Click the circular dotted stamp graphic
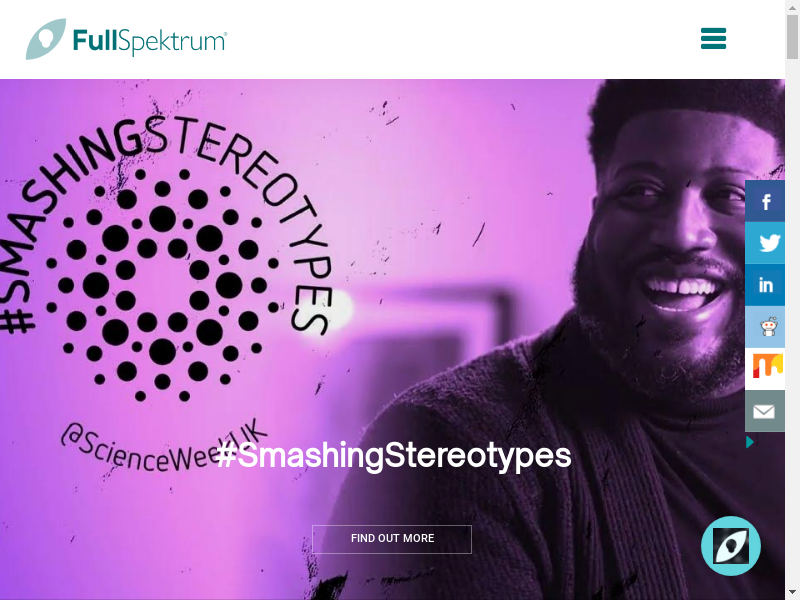This screenshot has width=800, height=600. (162, 285)
